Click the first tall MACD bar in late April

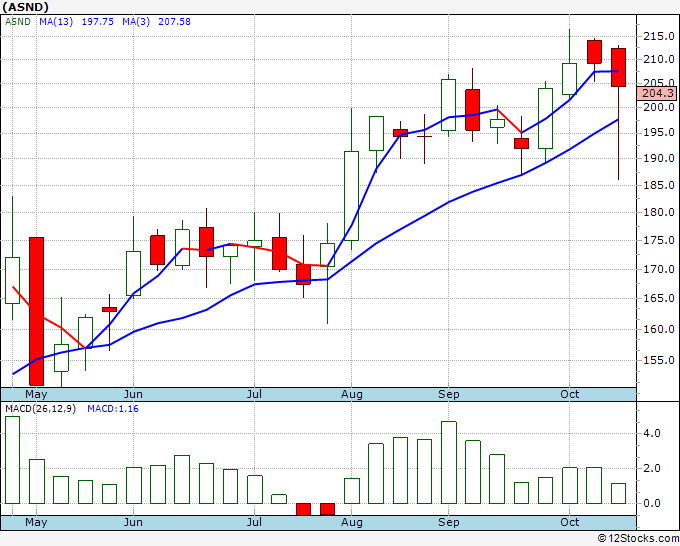[x=12, y=460]
